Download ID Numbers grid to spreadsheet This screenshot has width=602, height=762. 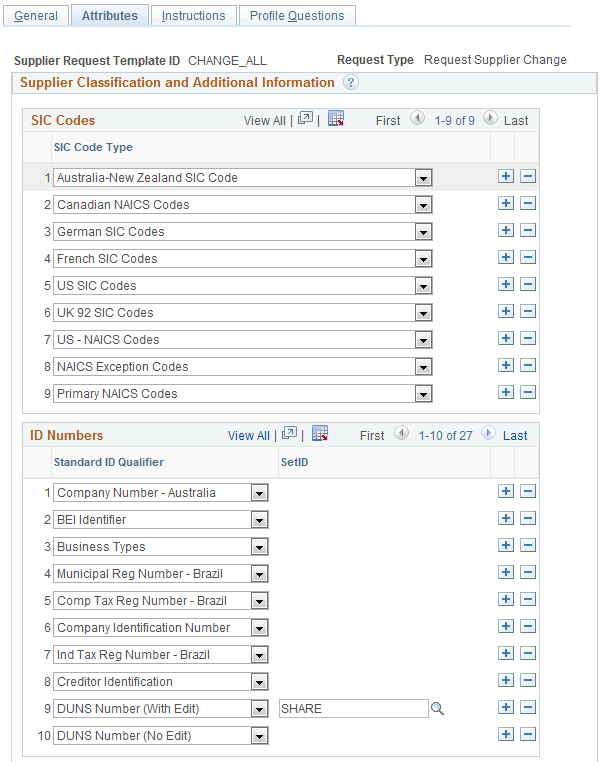[x=320, y=433]
